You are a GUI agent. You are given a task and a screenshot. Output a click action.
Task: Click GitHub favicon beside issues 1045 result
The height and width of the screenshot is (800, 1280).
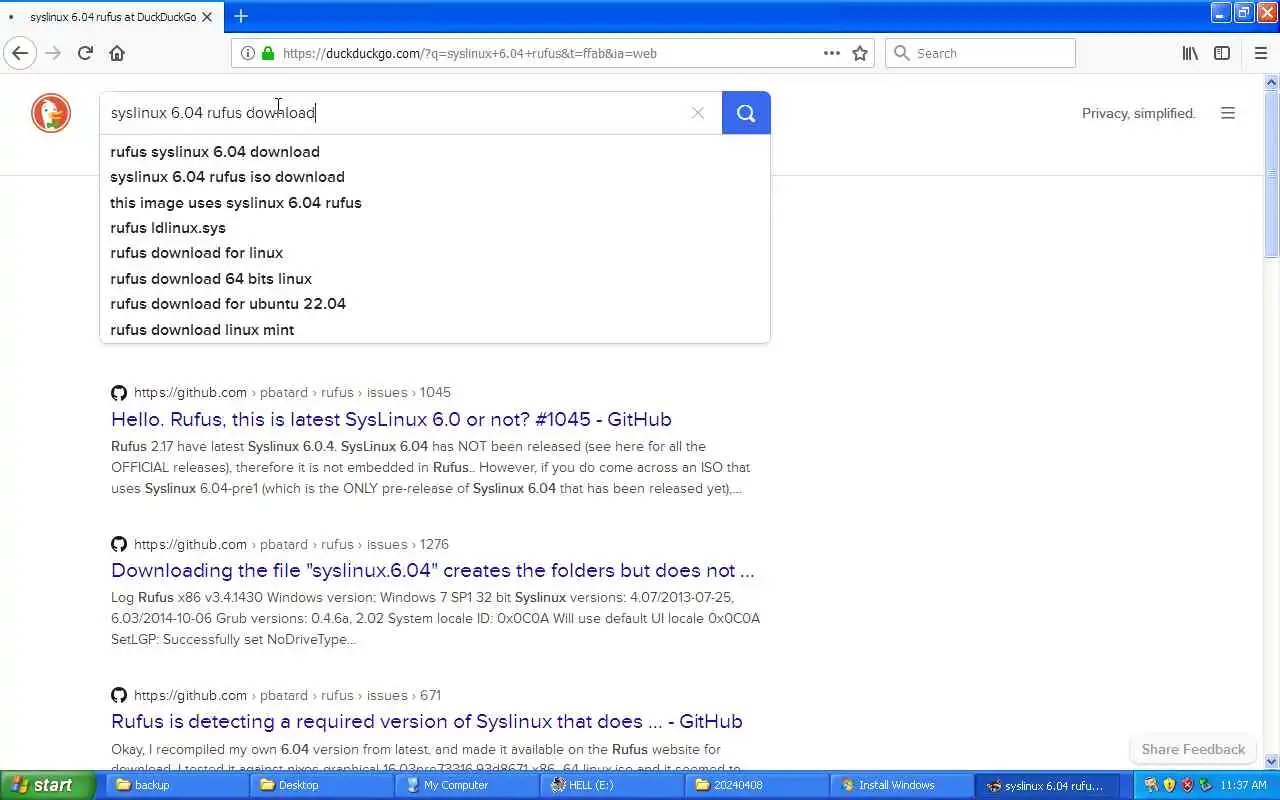point(119,392)
